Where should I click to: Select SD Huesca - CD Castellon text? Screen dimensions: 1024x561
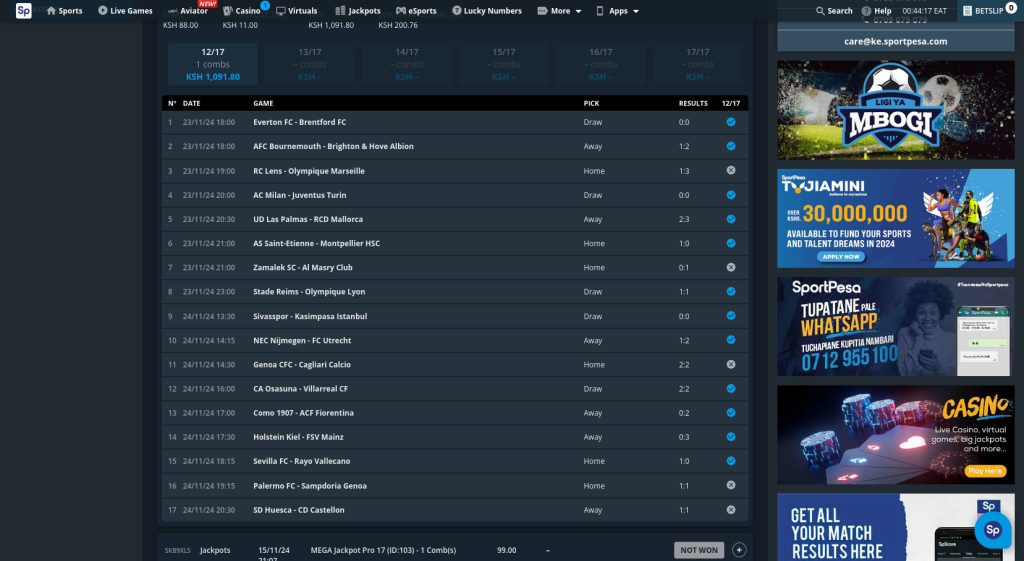tap(298, 509)
